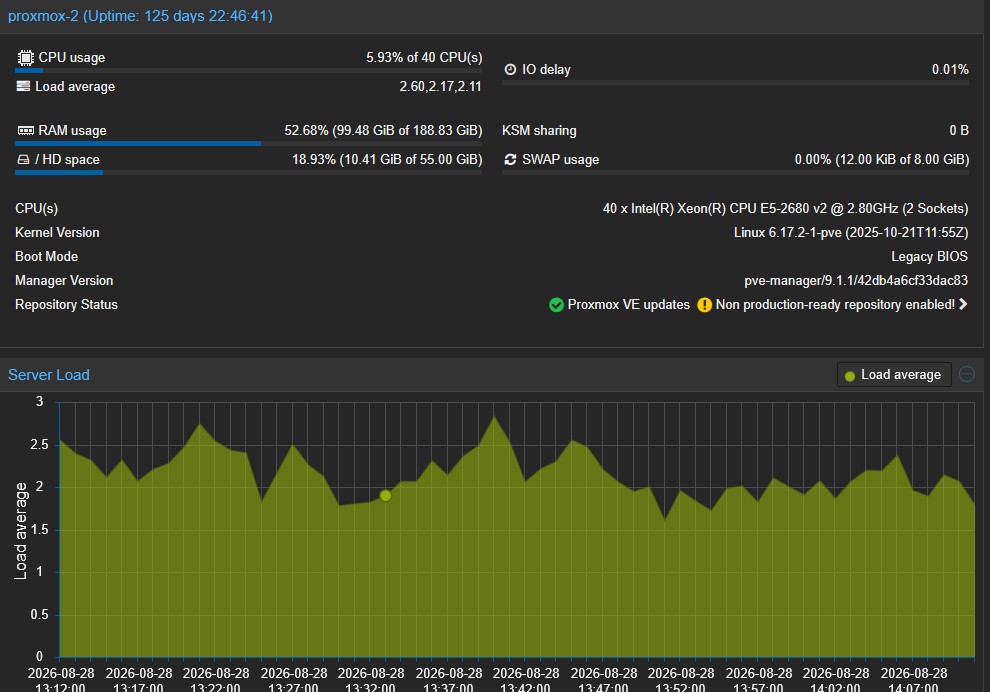Click the SWAP usage refresh icon

pos(510,159)
